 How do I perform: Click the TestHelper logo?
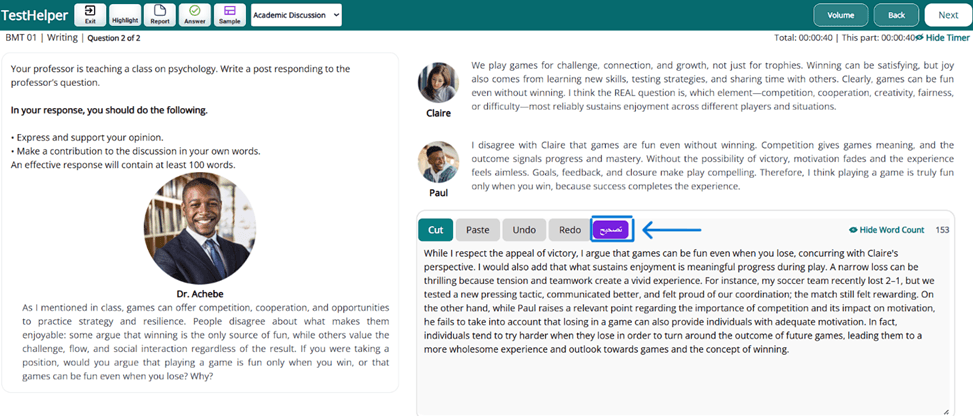35,15
